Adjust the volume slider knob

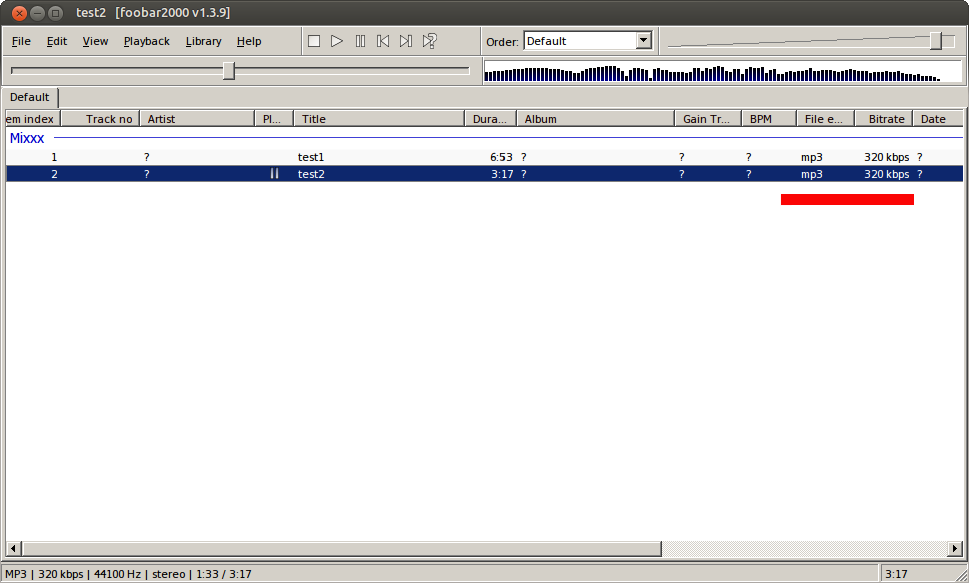(936, 41)
